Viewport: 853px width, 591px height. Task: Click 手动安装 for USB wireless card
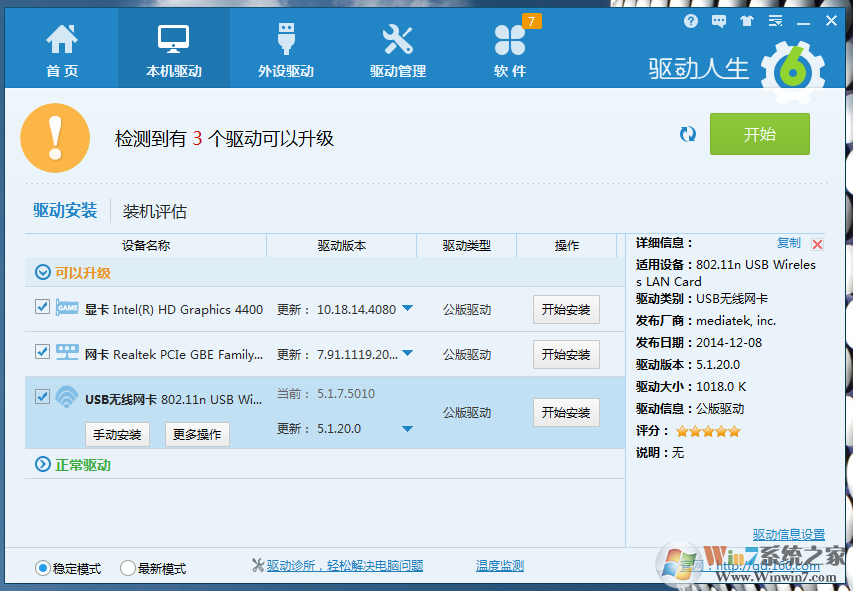117,434
